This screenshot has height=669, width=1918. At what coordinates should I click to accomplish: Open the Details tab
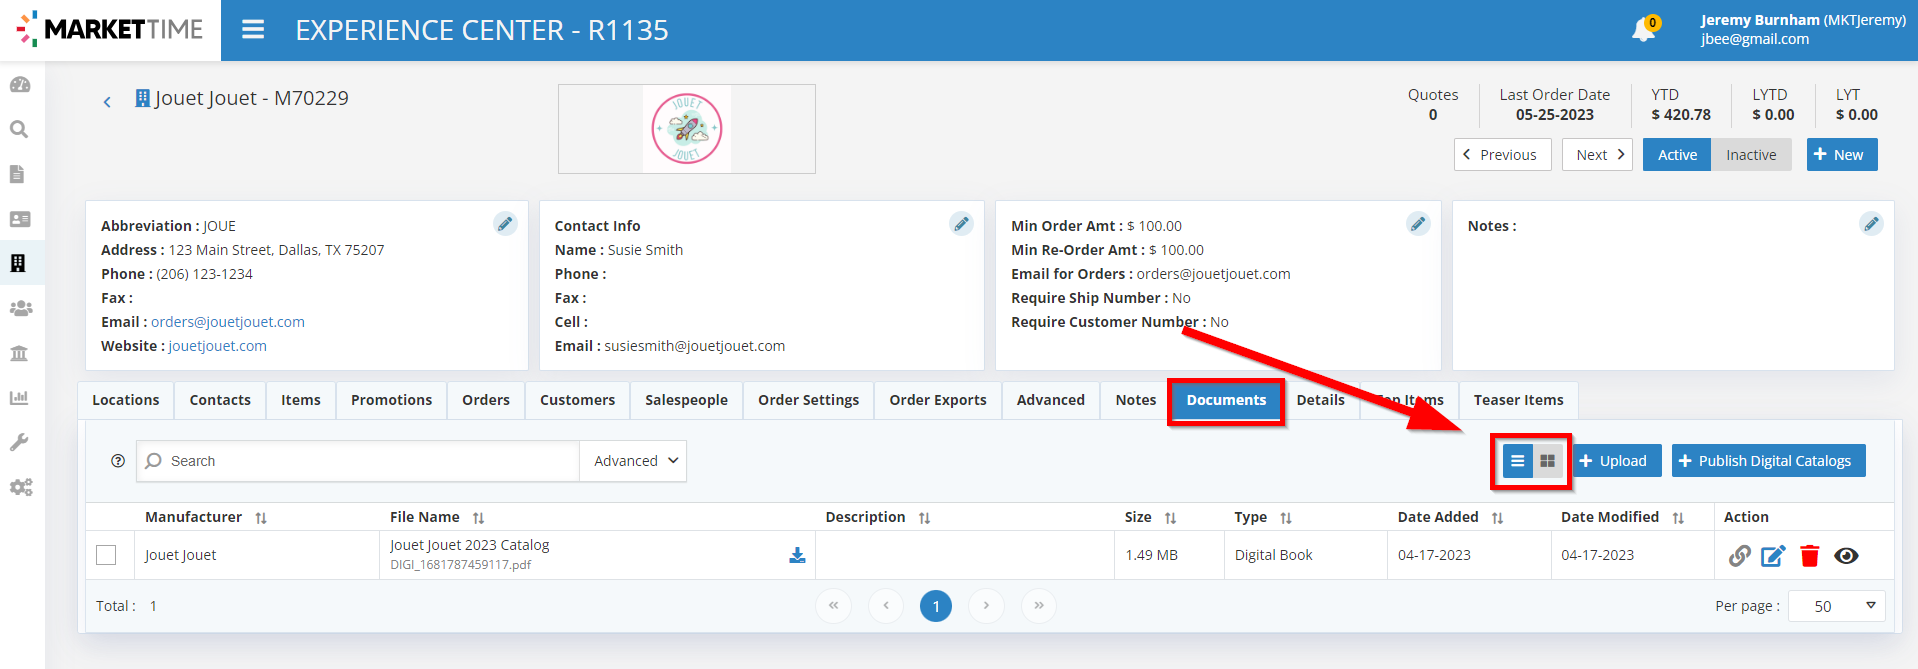(1320, 400)
